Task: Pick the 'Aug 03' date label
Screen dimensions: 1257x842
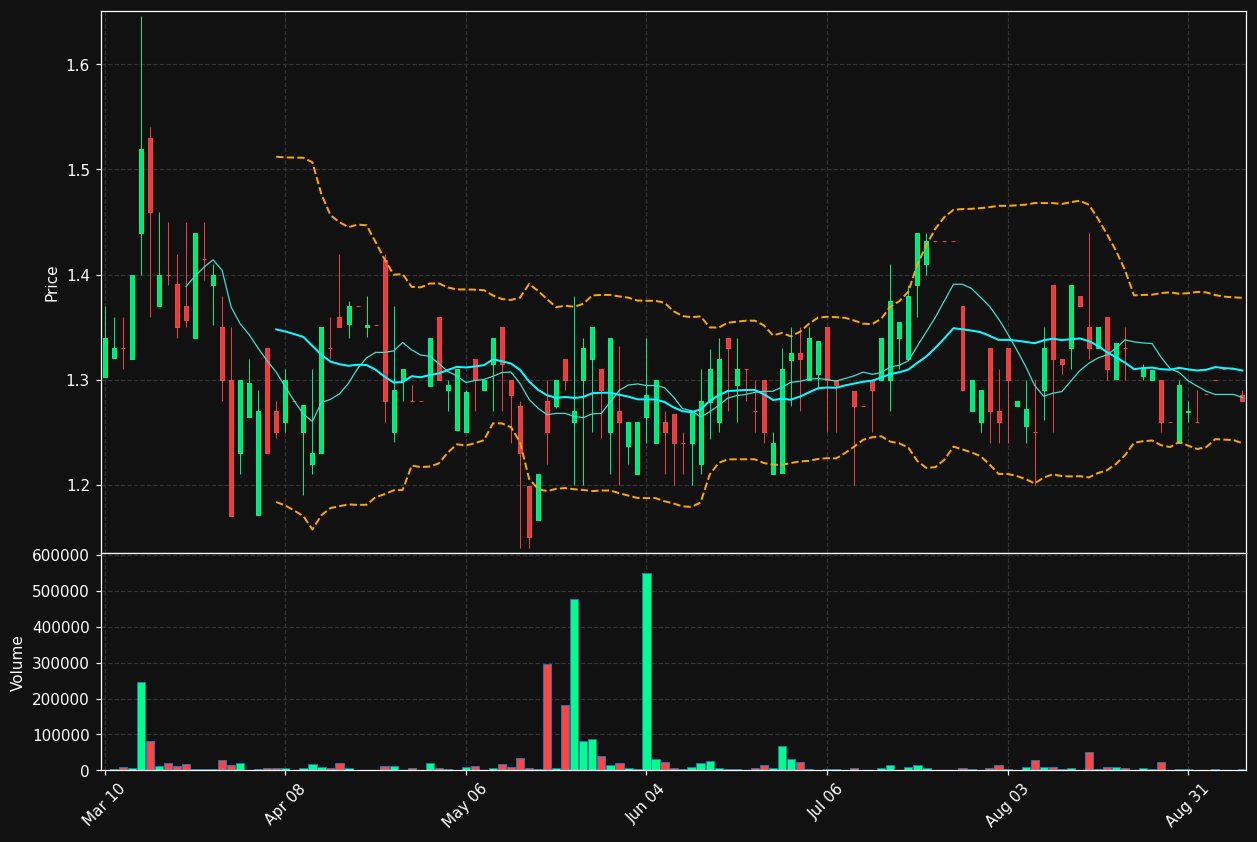Action: coord(1006,804)
